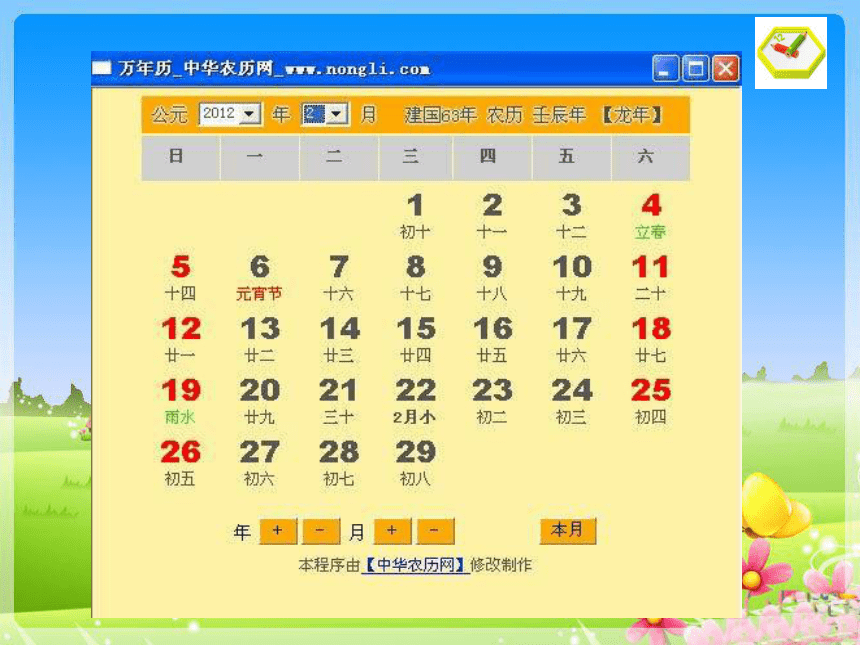This screenshot has width=860, height=645.
Task: Close the 万年历 window
Action: coord(726,69)
